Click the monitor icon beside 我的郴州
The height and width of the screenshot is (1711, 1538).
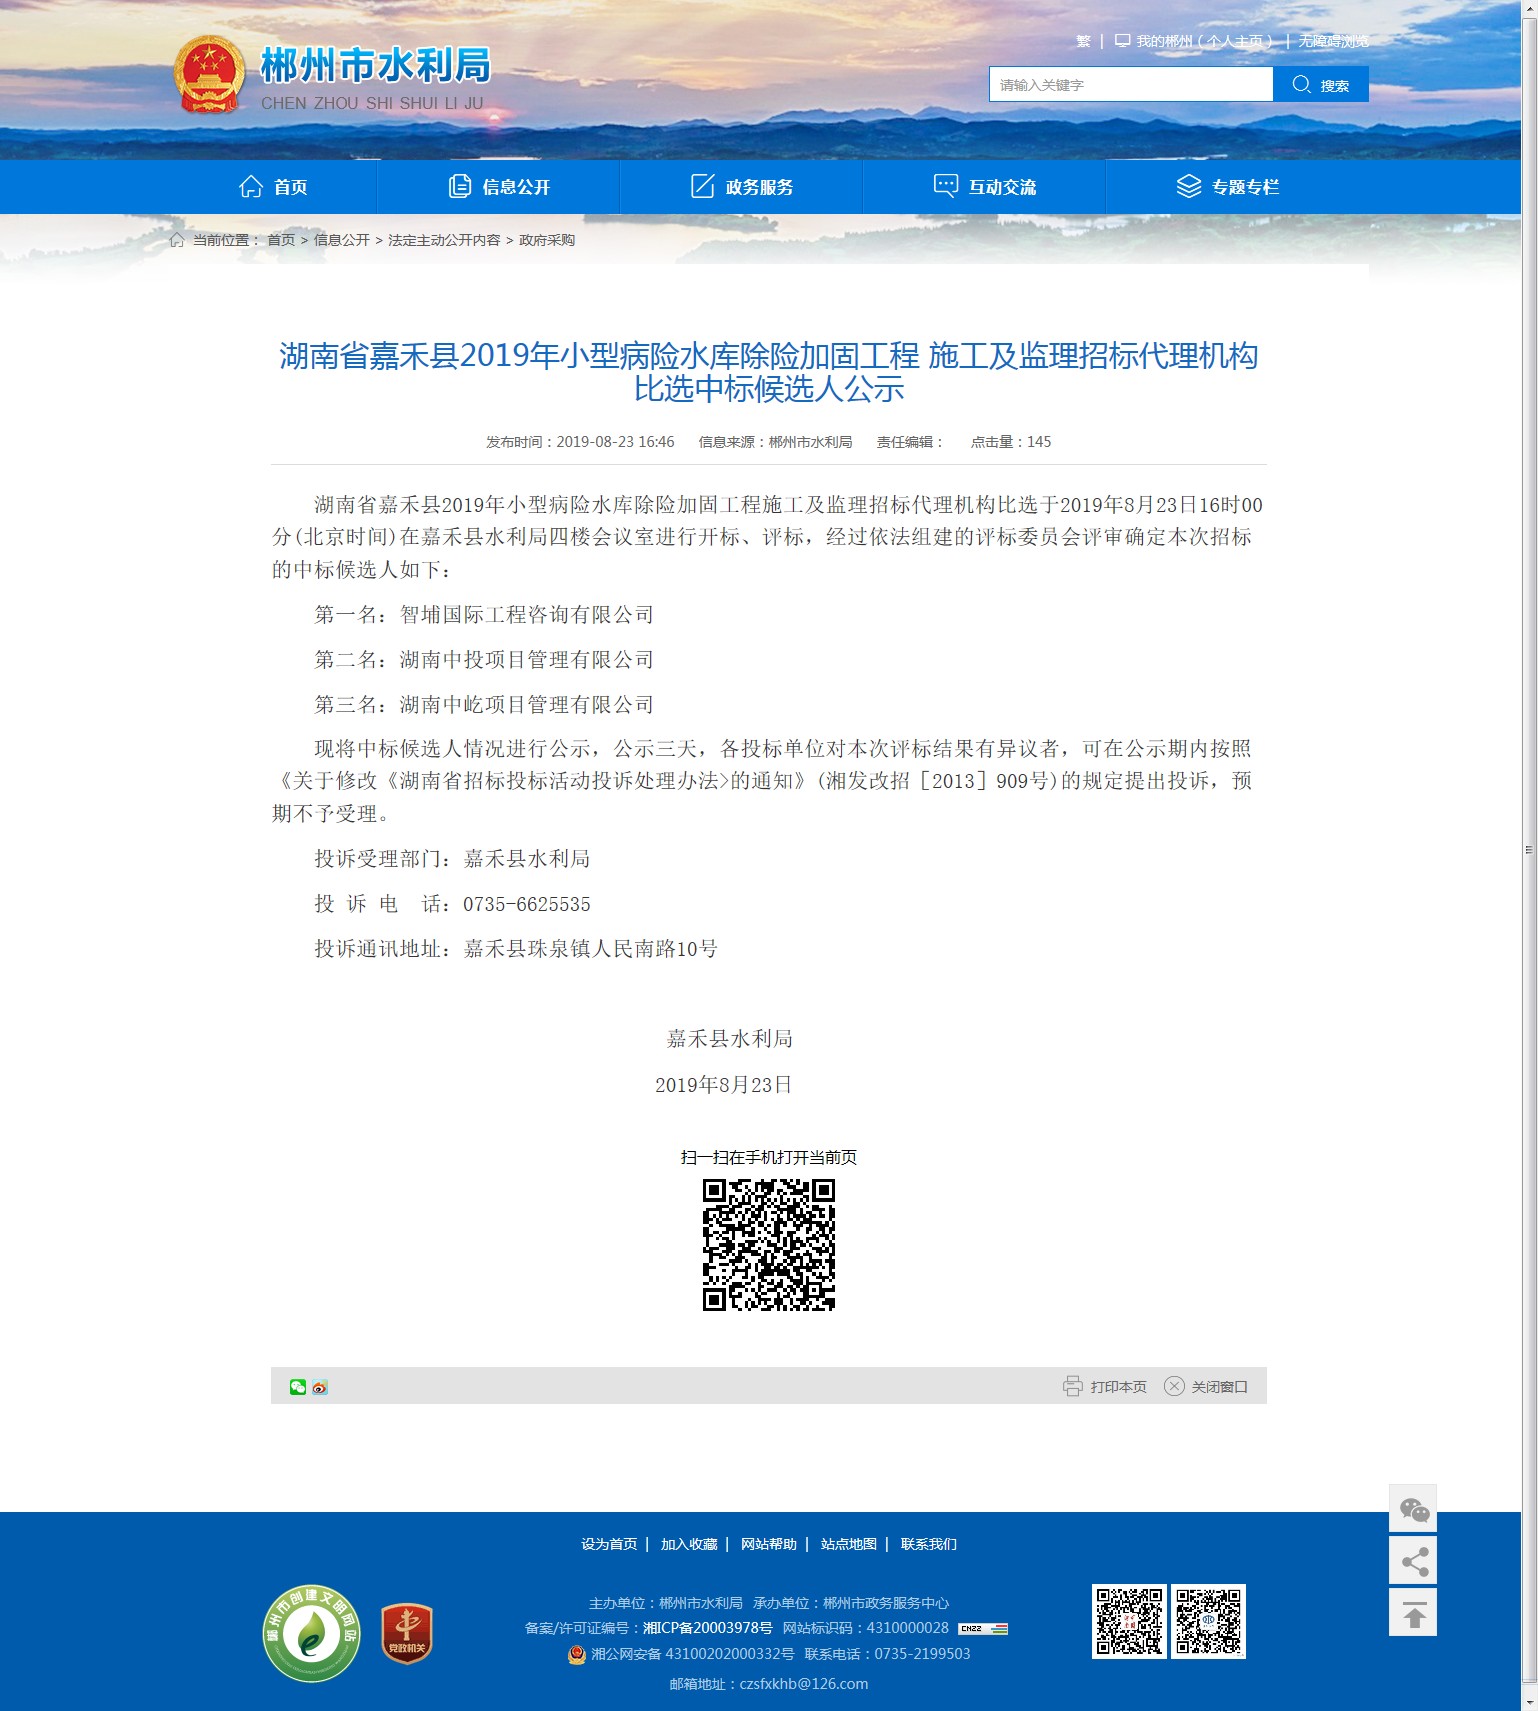pos(1123,41)
